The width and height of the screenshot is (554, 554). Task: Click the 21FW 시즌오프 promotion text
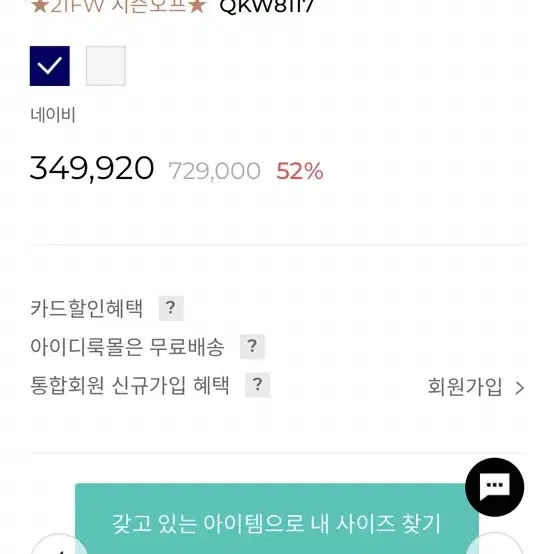(x=118, y=6)
